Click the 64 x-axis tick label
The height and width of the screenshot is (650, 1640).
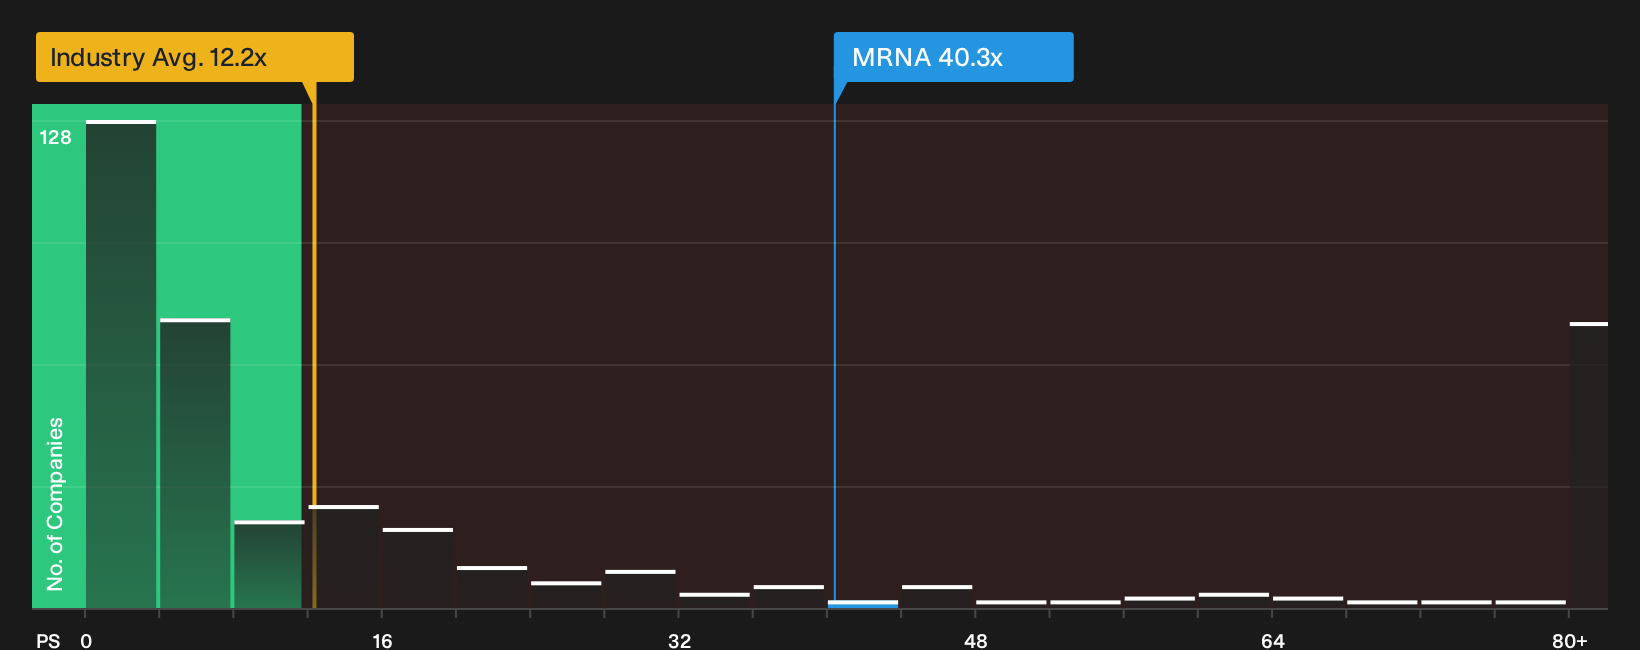point(1272,640)
